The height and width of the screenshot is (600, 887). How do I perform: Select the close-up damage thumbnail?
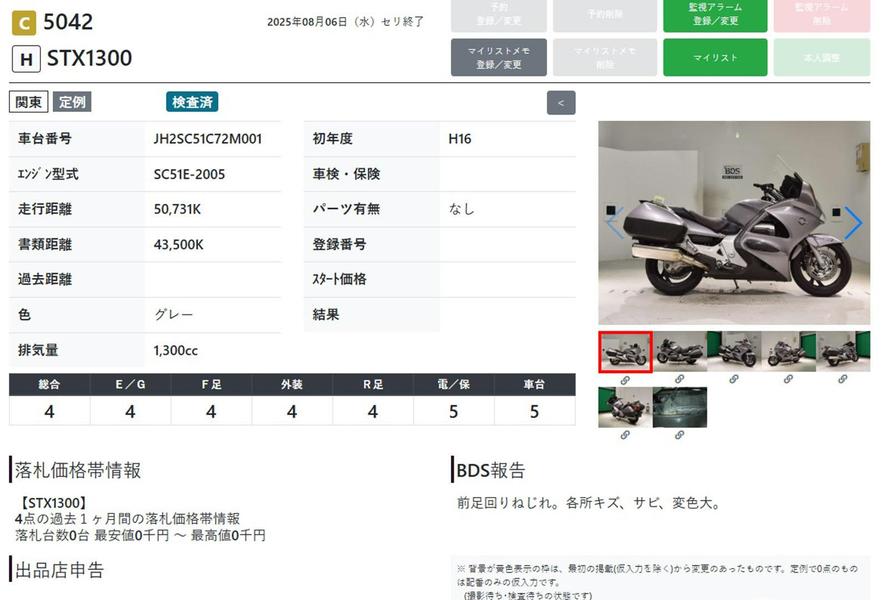pos(679,407)
